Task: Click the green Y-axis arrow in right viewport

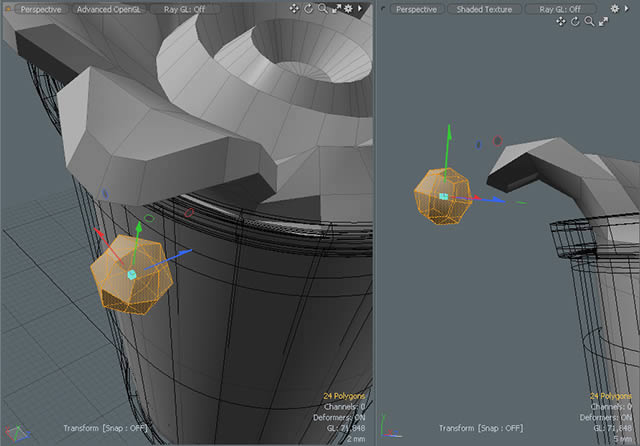Action: click(x=449, y=135)
